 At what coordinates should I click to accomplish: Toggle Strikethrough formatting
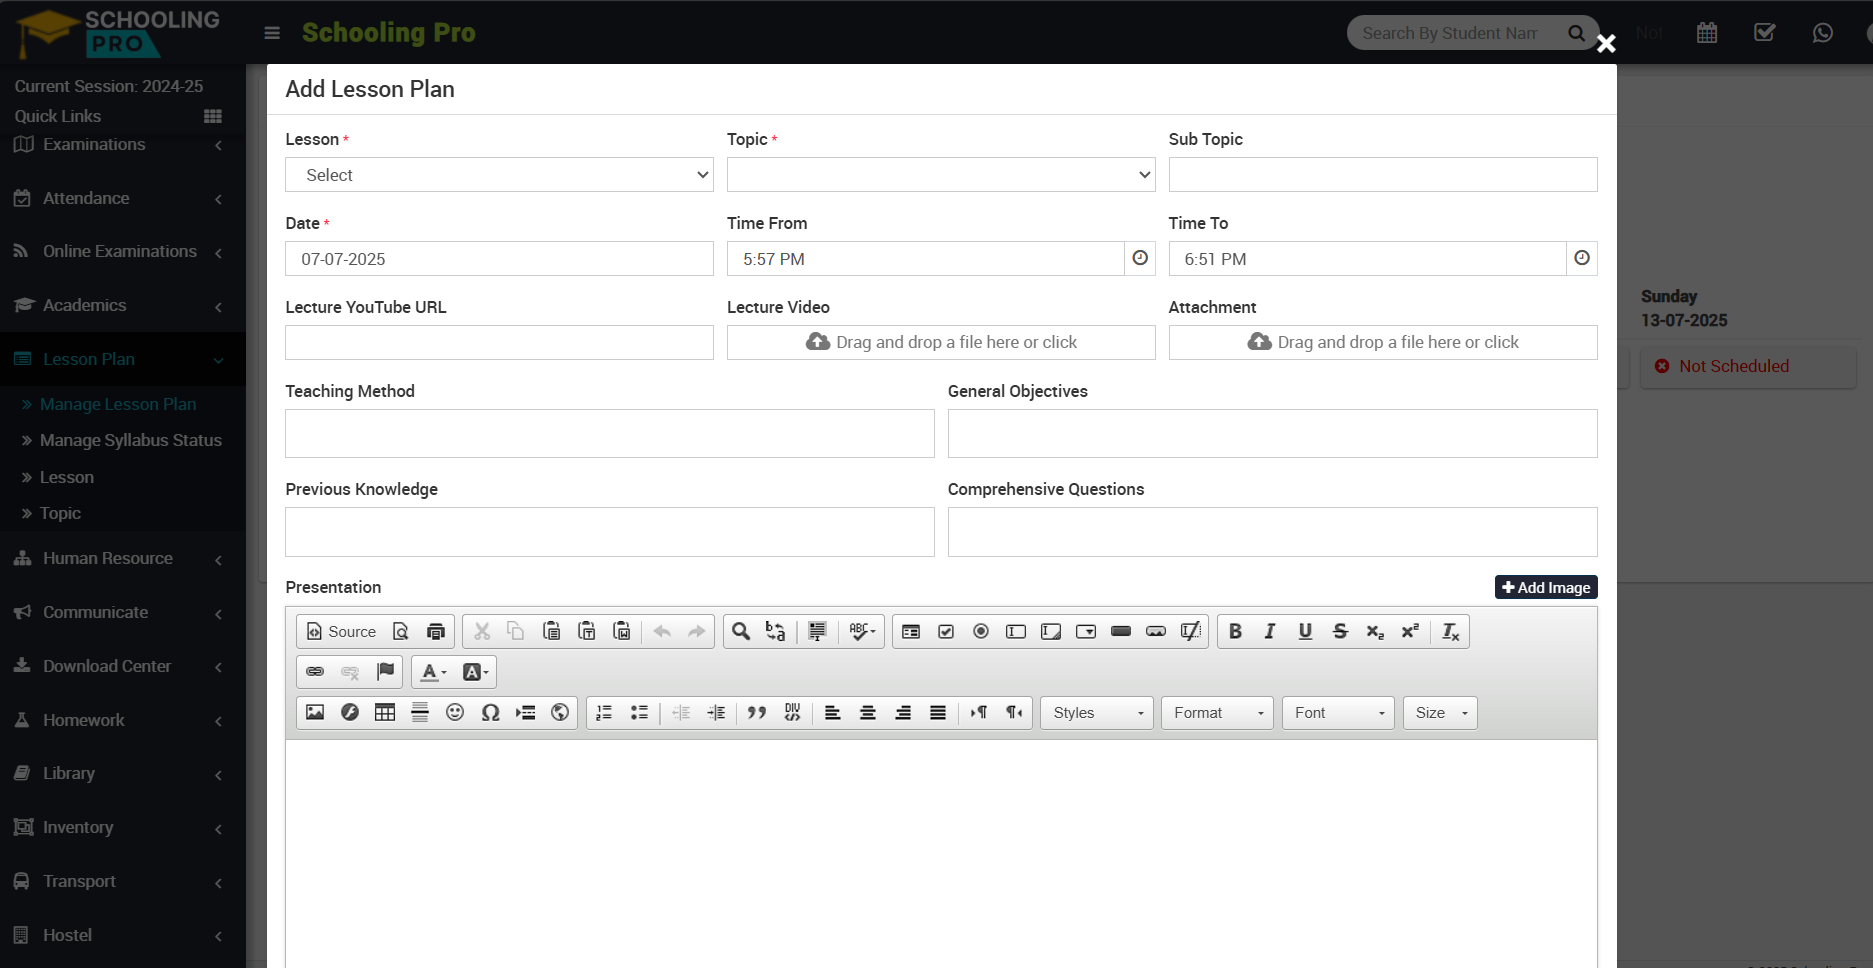pos(1340,631)
